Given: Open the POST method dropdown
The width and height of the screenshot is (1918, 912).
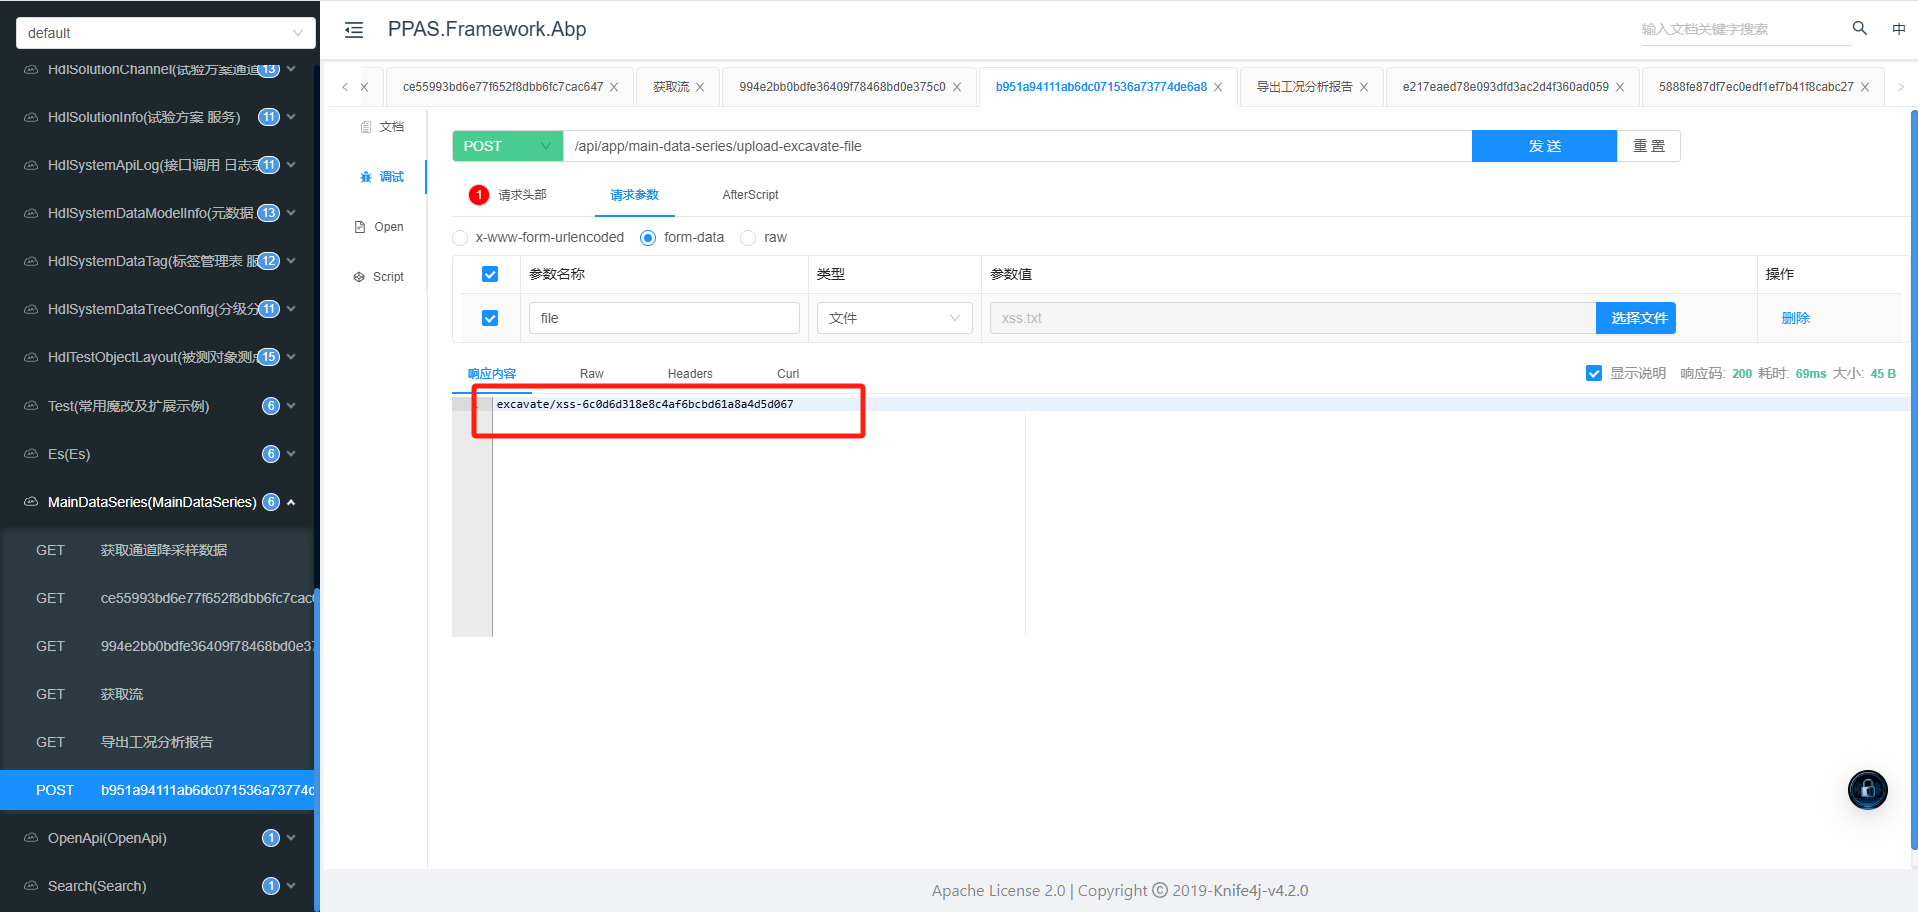Looking at the screenshot, I should (x=507, y=146).
